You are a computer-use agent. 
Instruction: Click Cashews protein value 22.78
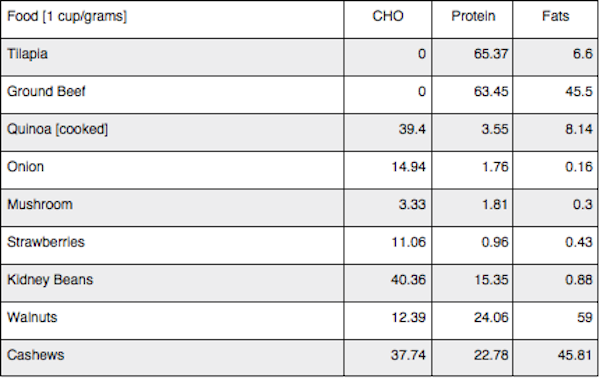point(491,355)
